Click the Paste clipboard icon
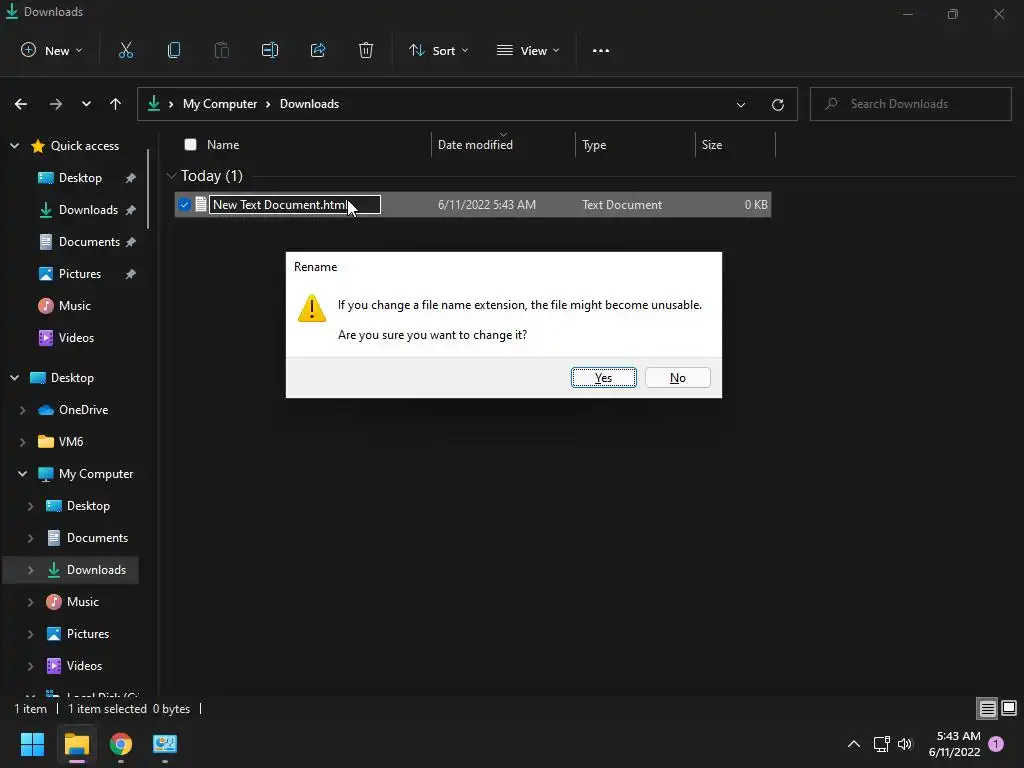 (221, 50)
